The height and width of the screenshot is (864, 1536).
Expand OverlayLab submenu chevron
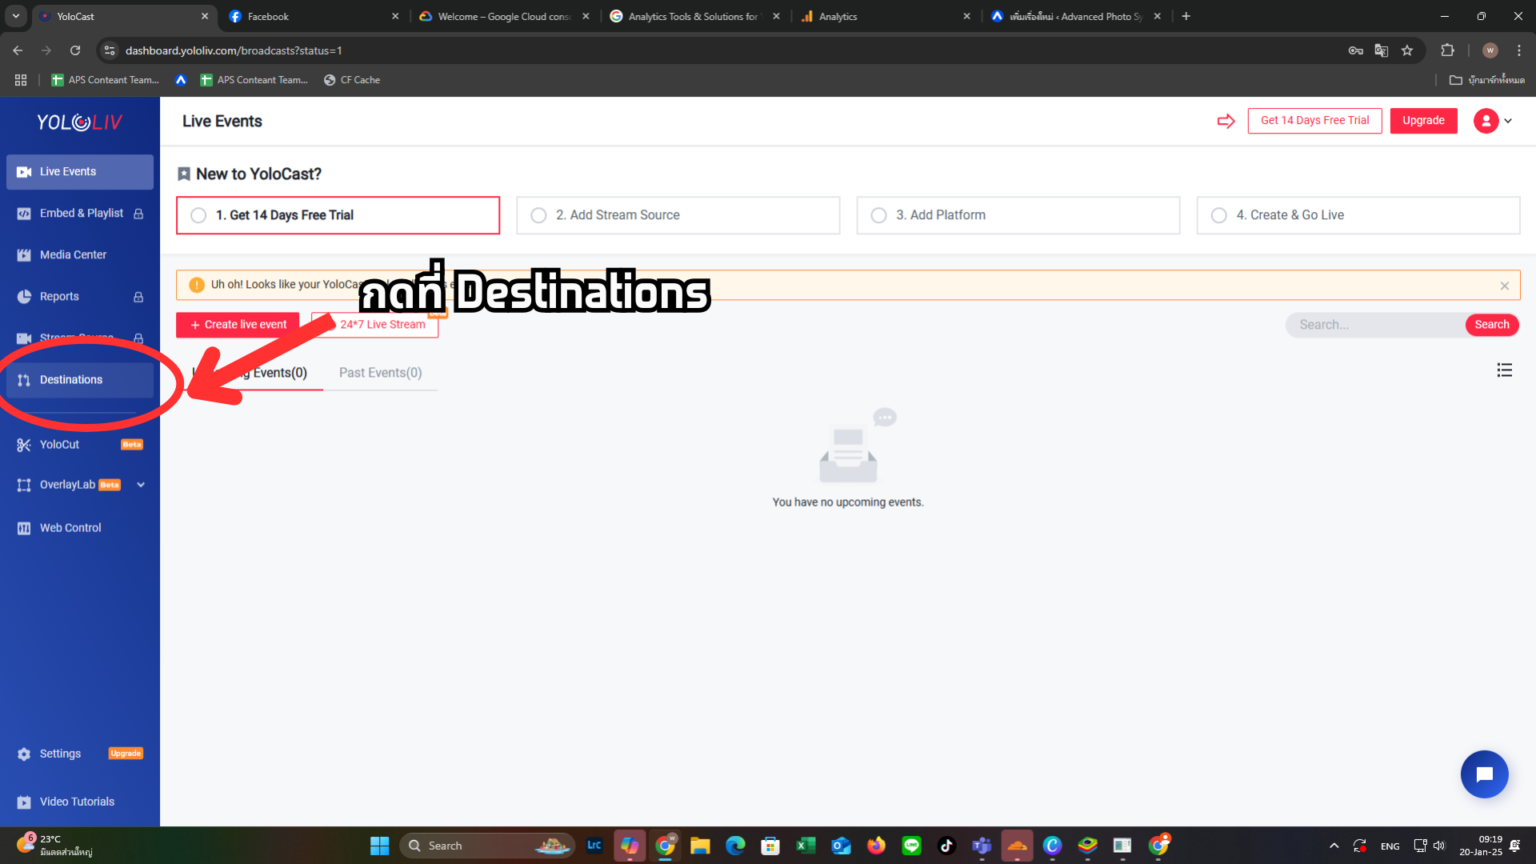tap(141, 485)
